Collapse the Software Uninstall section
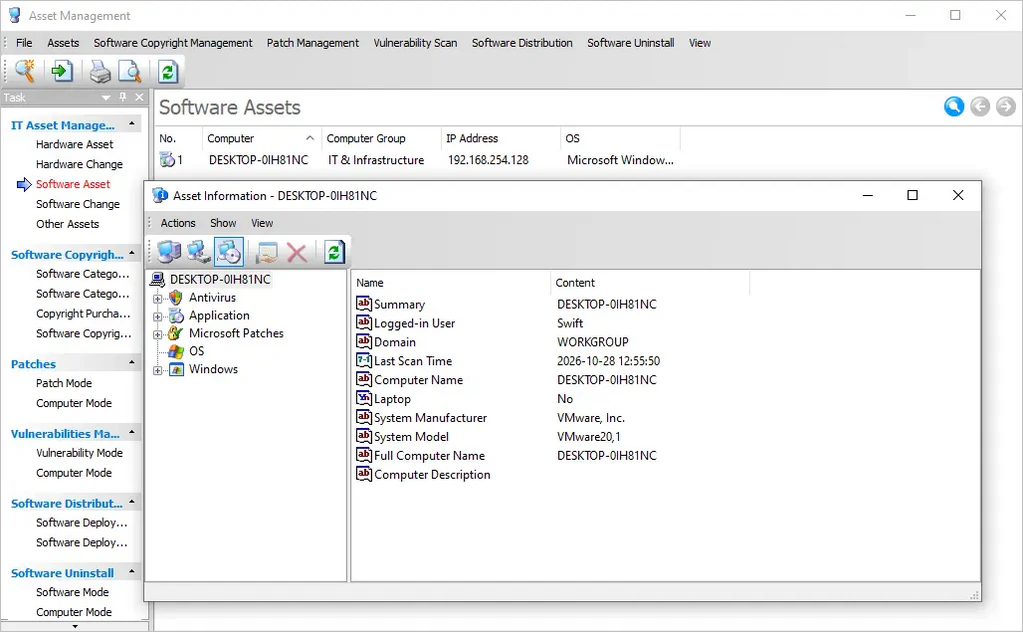The height and width of the screenshot is (632, 1023). click(x=132, y=572)
